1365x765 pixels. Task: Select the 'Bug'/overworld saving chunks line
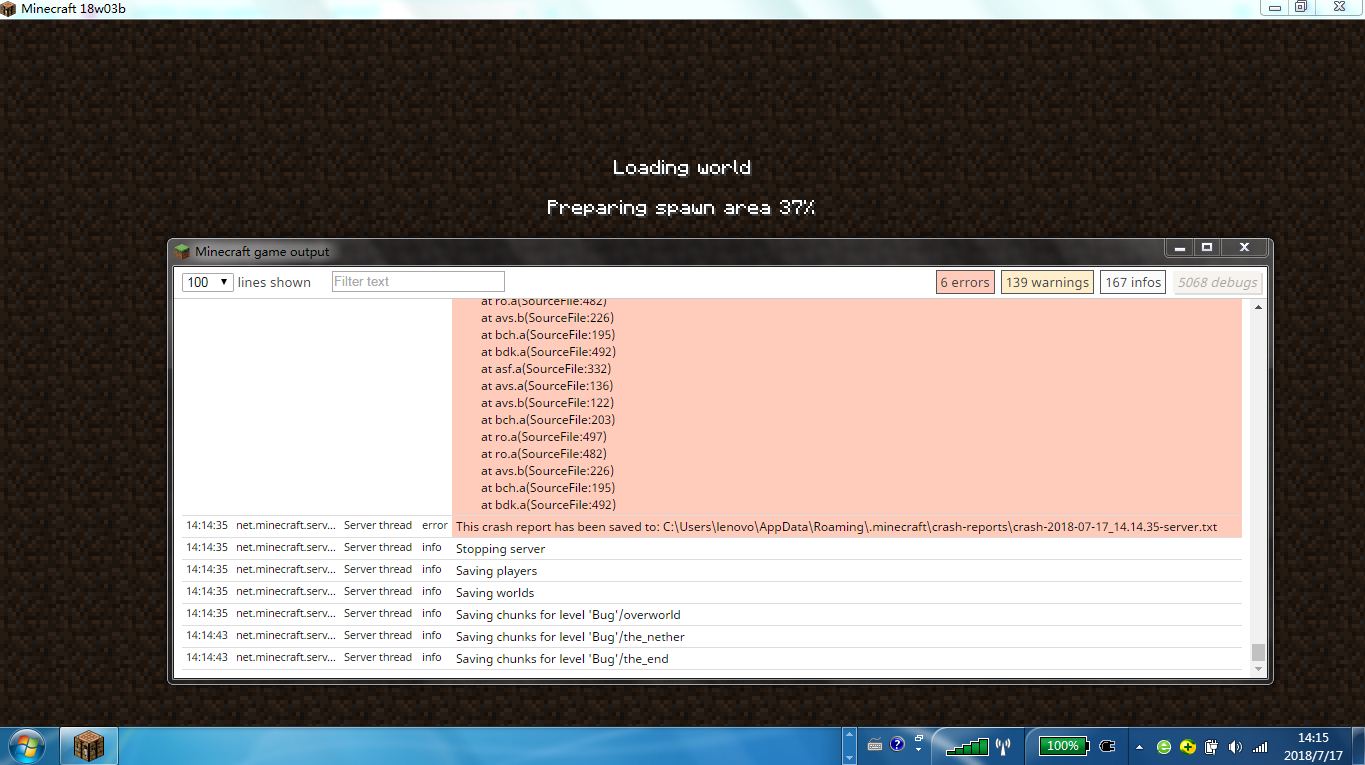tap(710, 614)
